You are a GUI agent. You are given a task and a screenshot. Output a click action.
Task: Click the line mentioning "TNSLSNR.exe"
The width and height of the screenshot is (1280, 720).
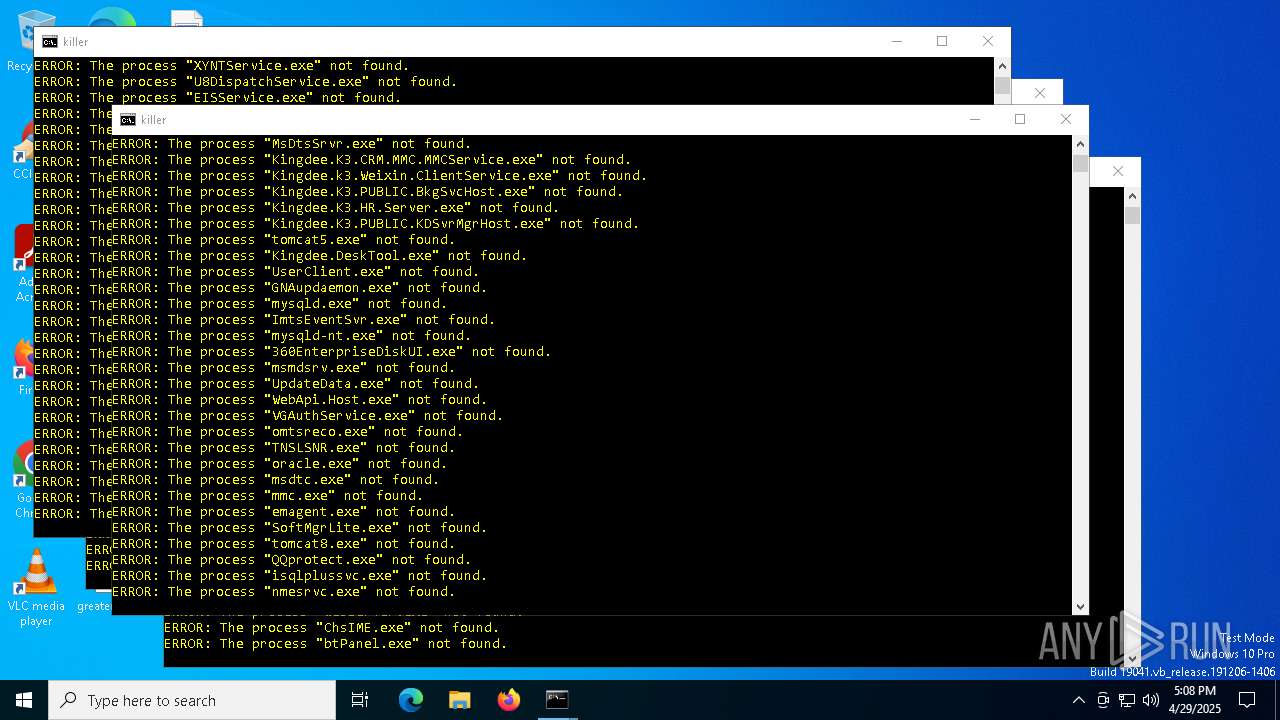tap(283, 448)
